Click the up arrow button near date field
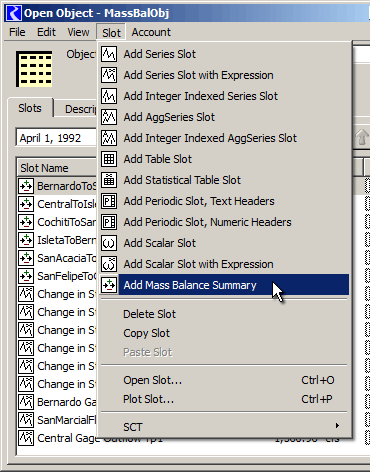This screenshot has height=472, width=370. tap(362, 137)
